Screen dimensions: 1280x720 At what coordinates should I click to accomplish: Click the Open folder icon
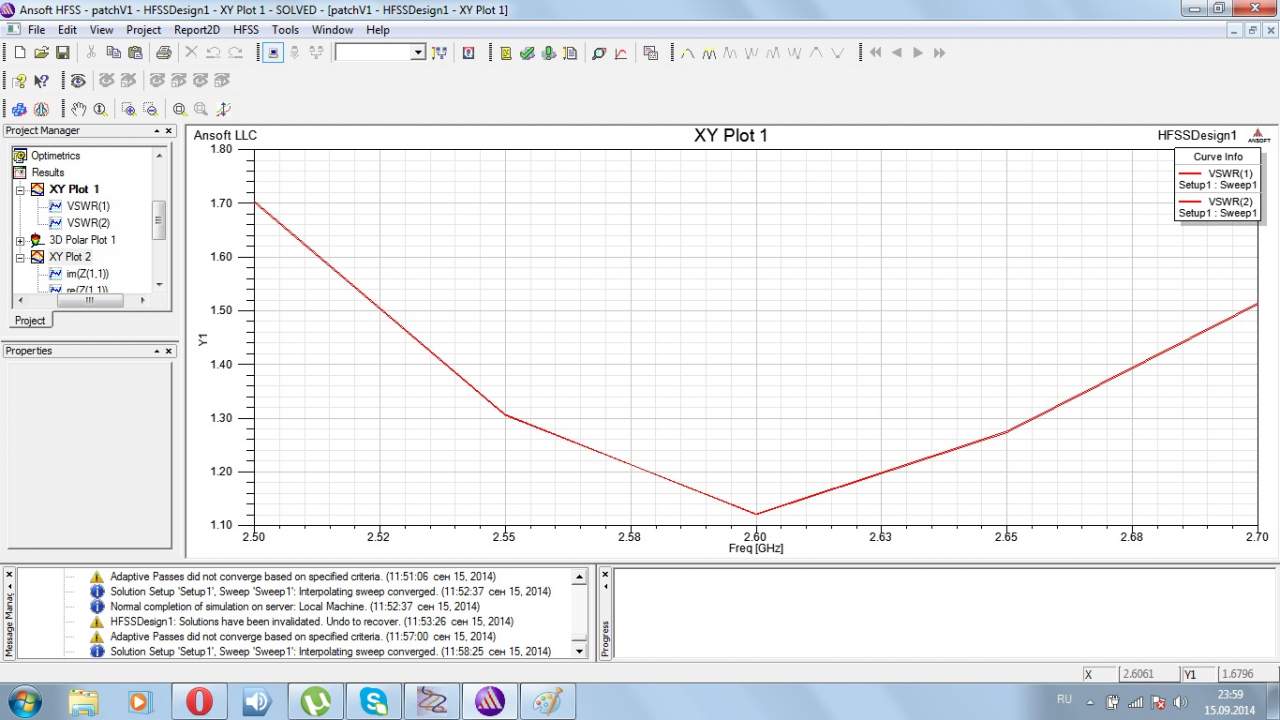point(41,53)
